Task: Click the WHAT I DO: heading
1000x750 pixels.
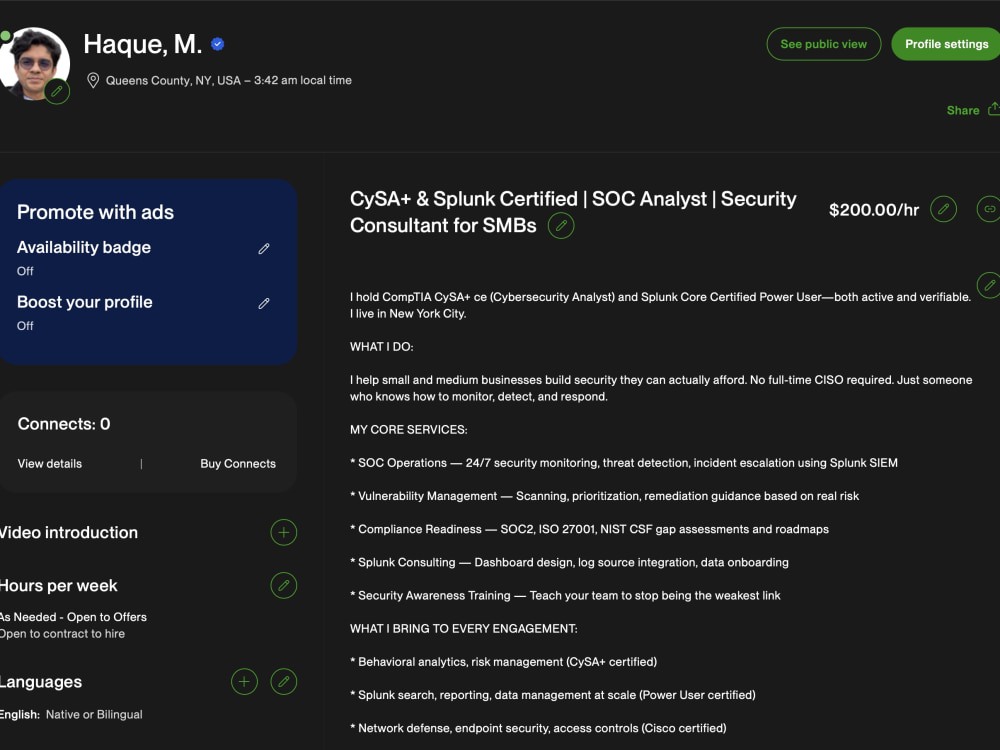Action: [x=381, y=347]
